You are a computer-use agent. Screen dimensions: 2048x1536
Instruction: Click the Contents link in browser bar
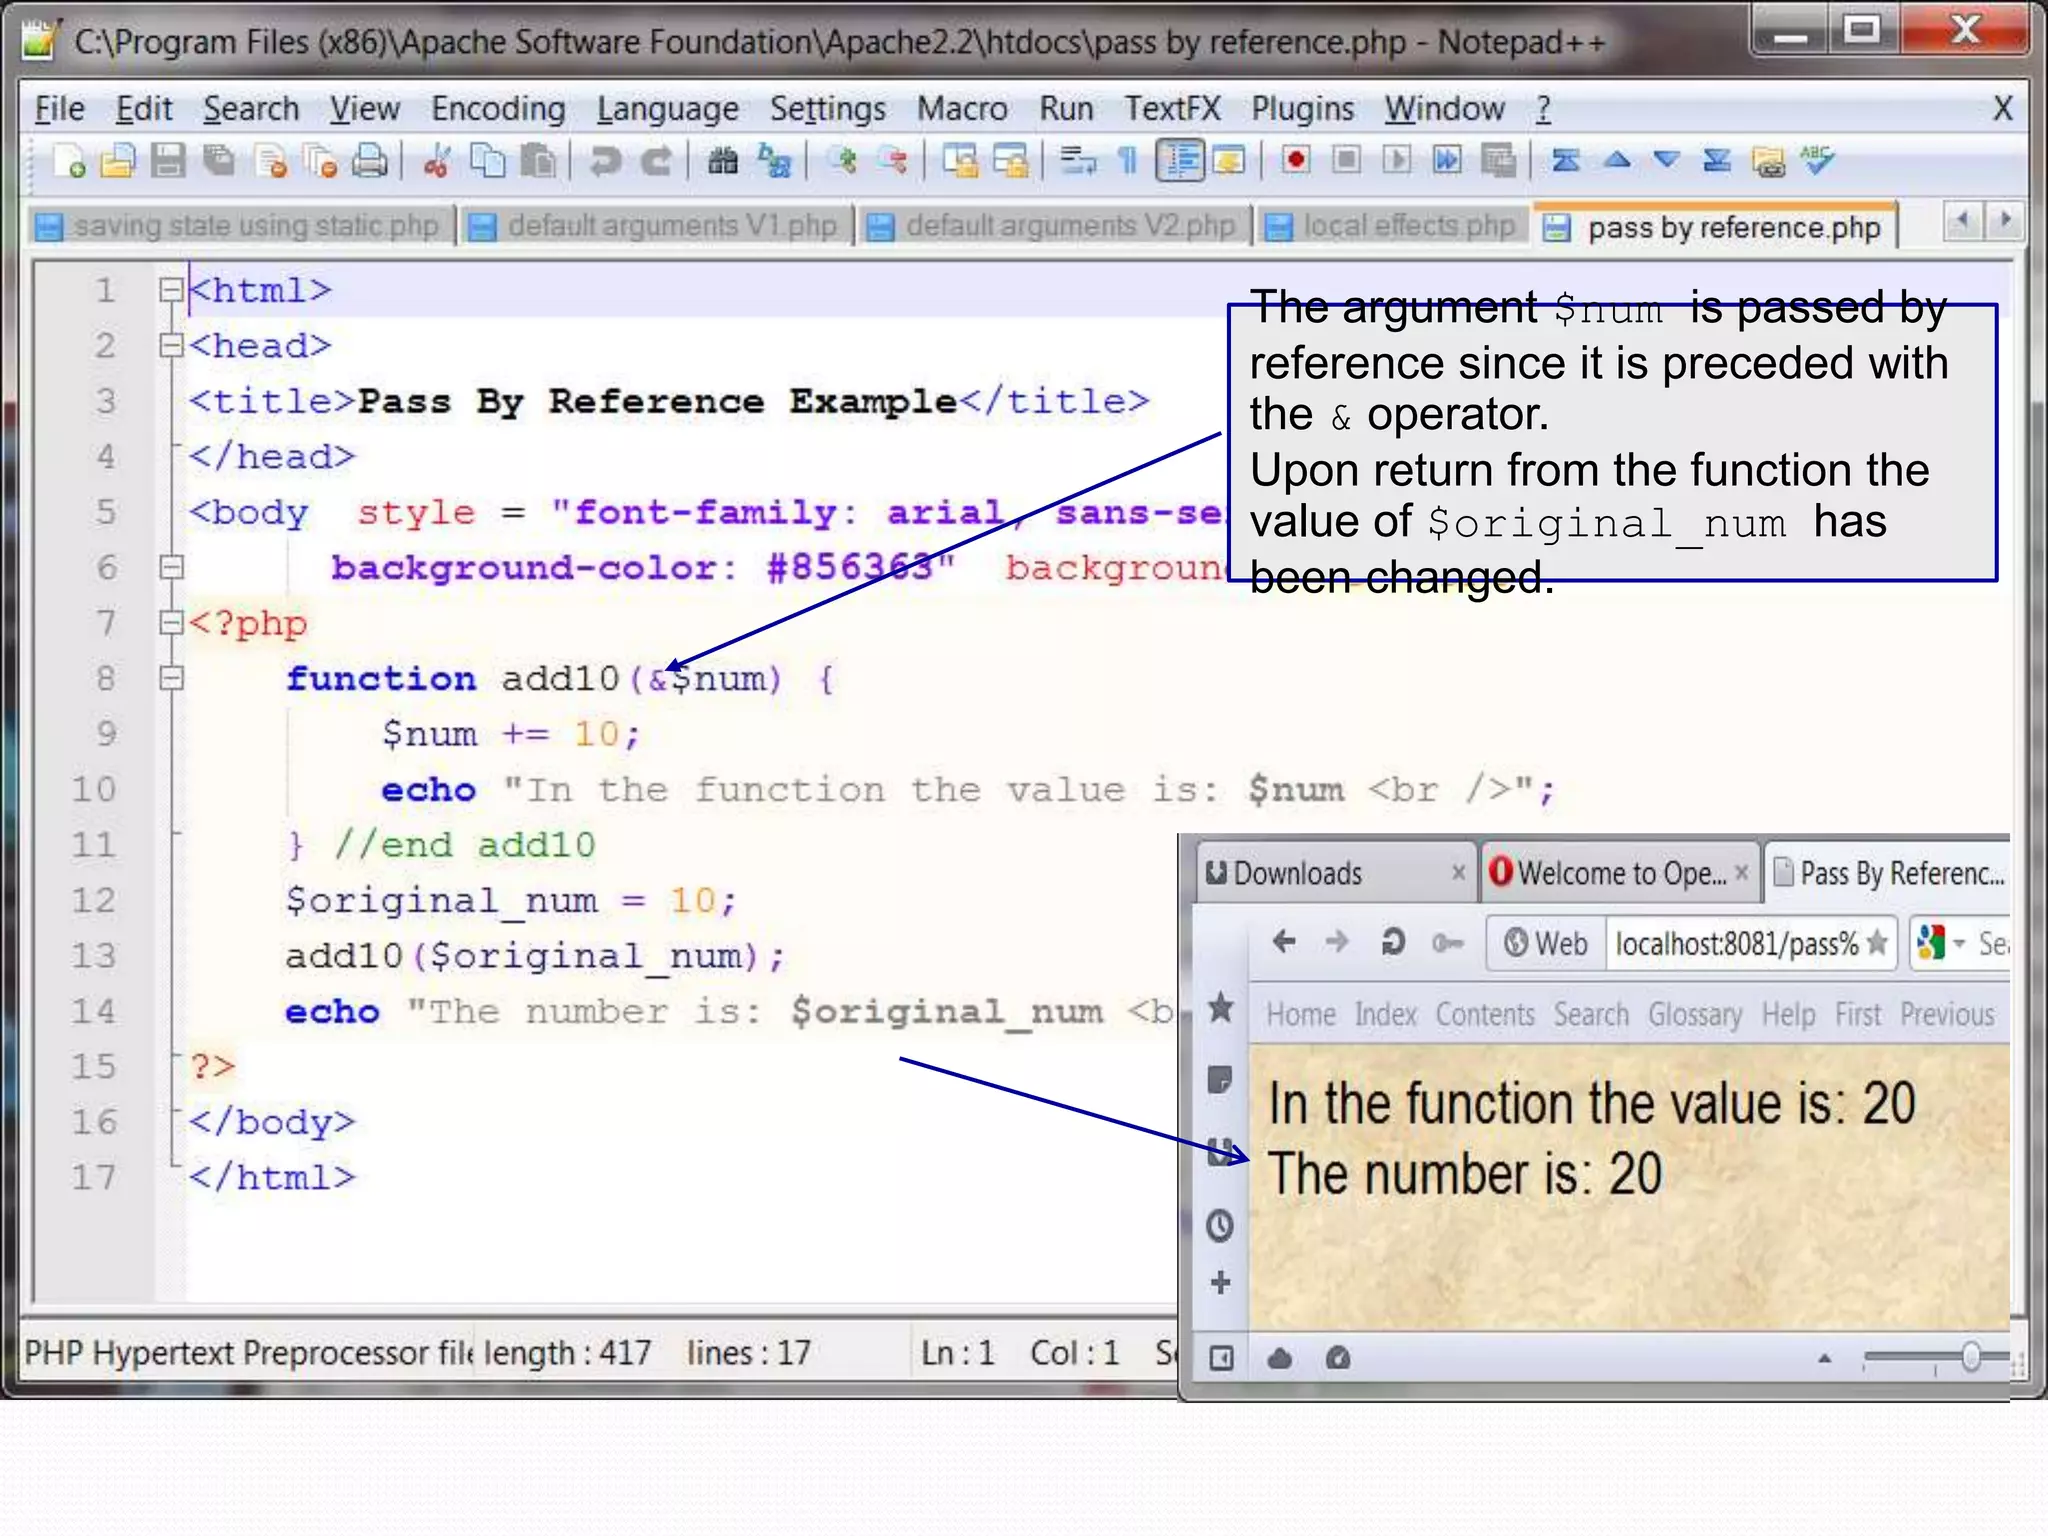[x=1485, y=1015]
